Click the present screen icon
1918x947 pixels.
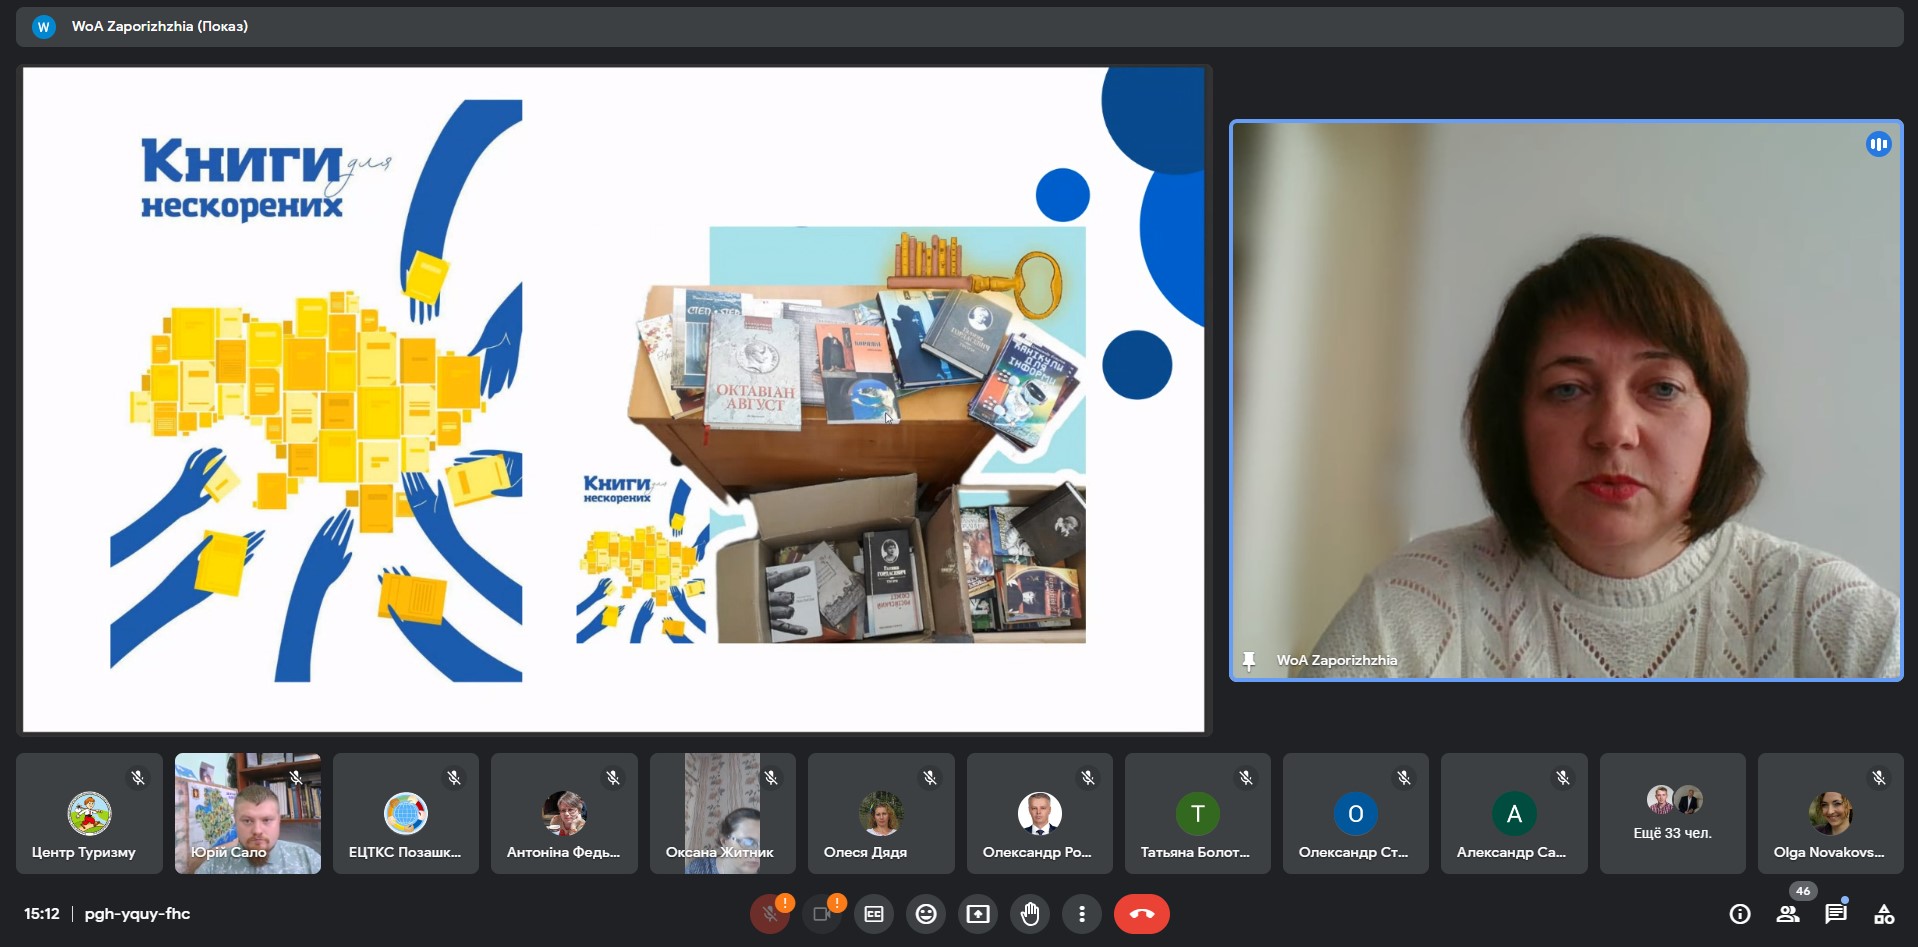point(978,914)
